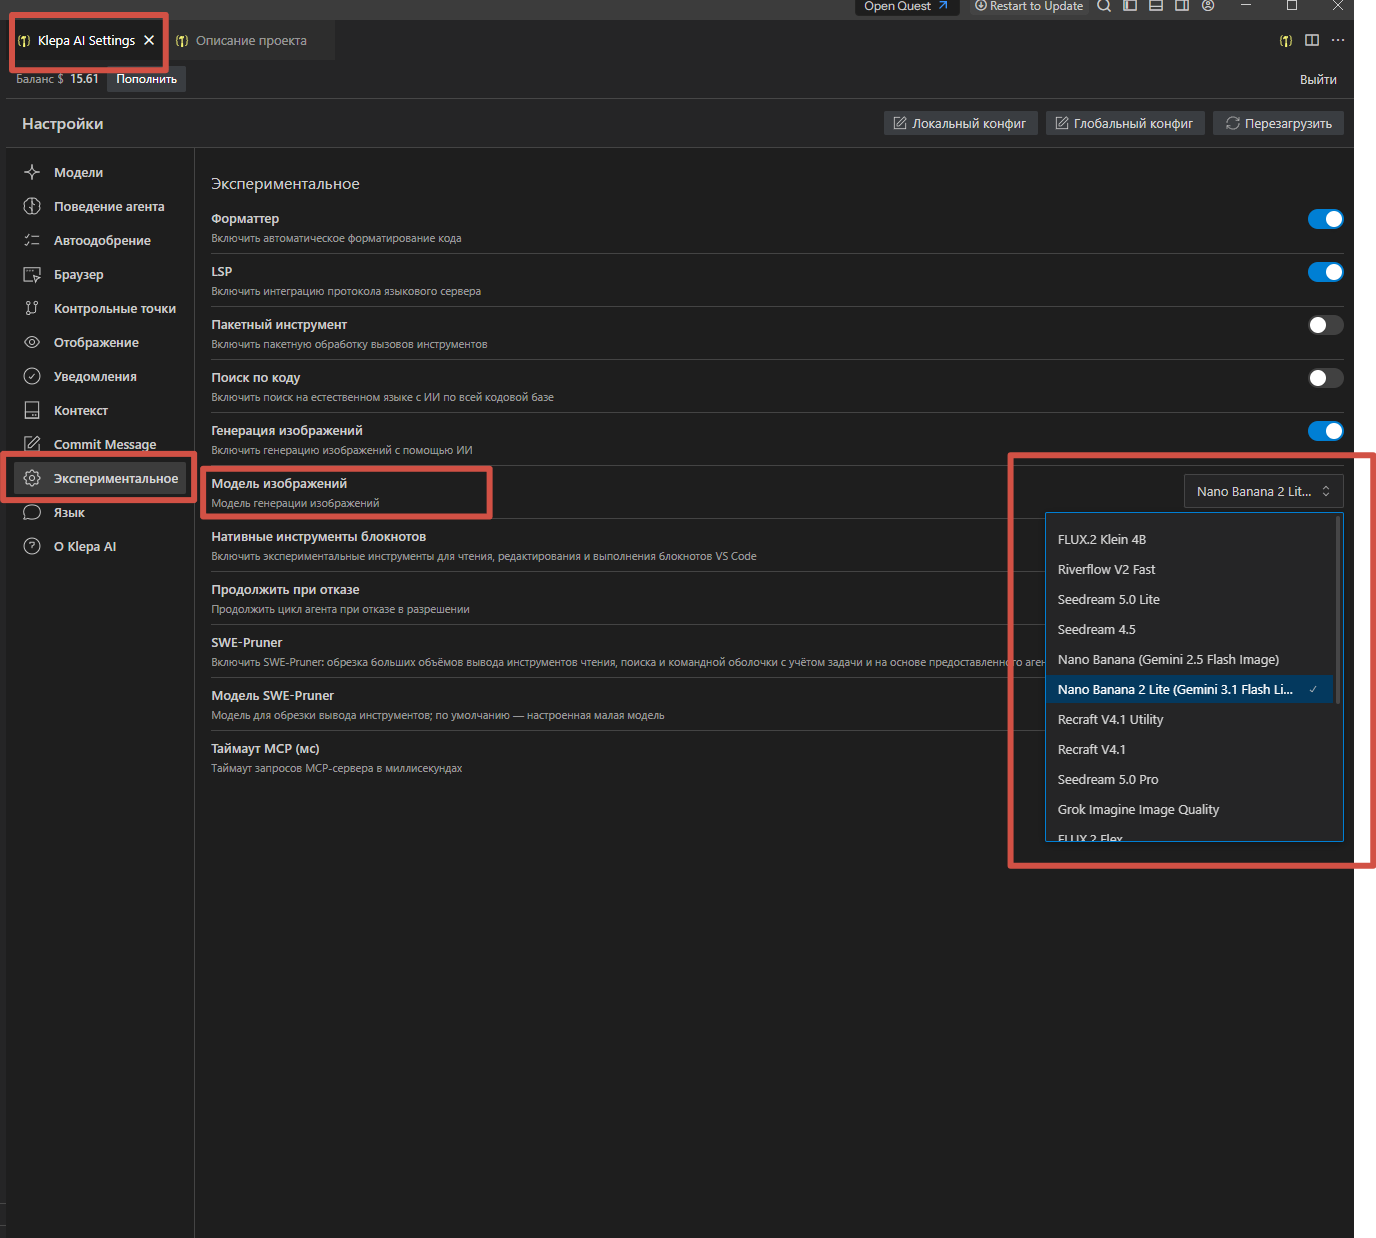1376x1238 pixels.
Task: Click Restart to Update in title bar
Action: pos(1029,6)
